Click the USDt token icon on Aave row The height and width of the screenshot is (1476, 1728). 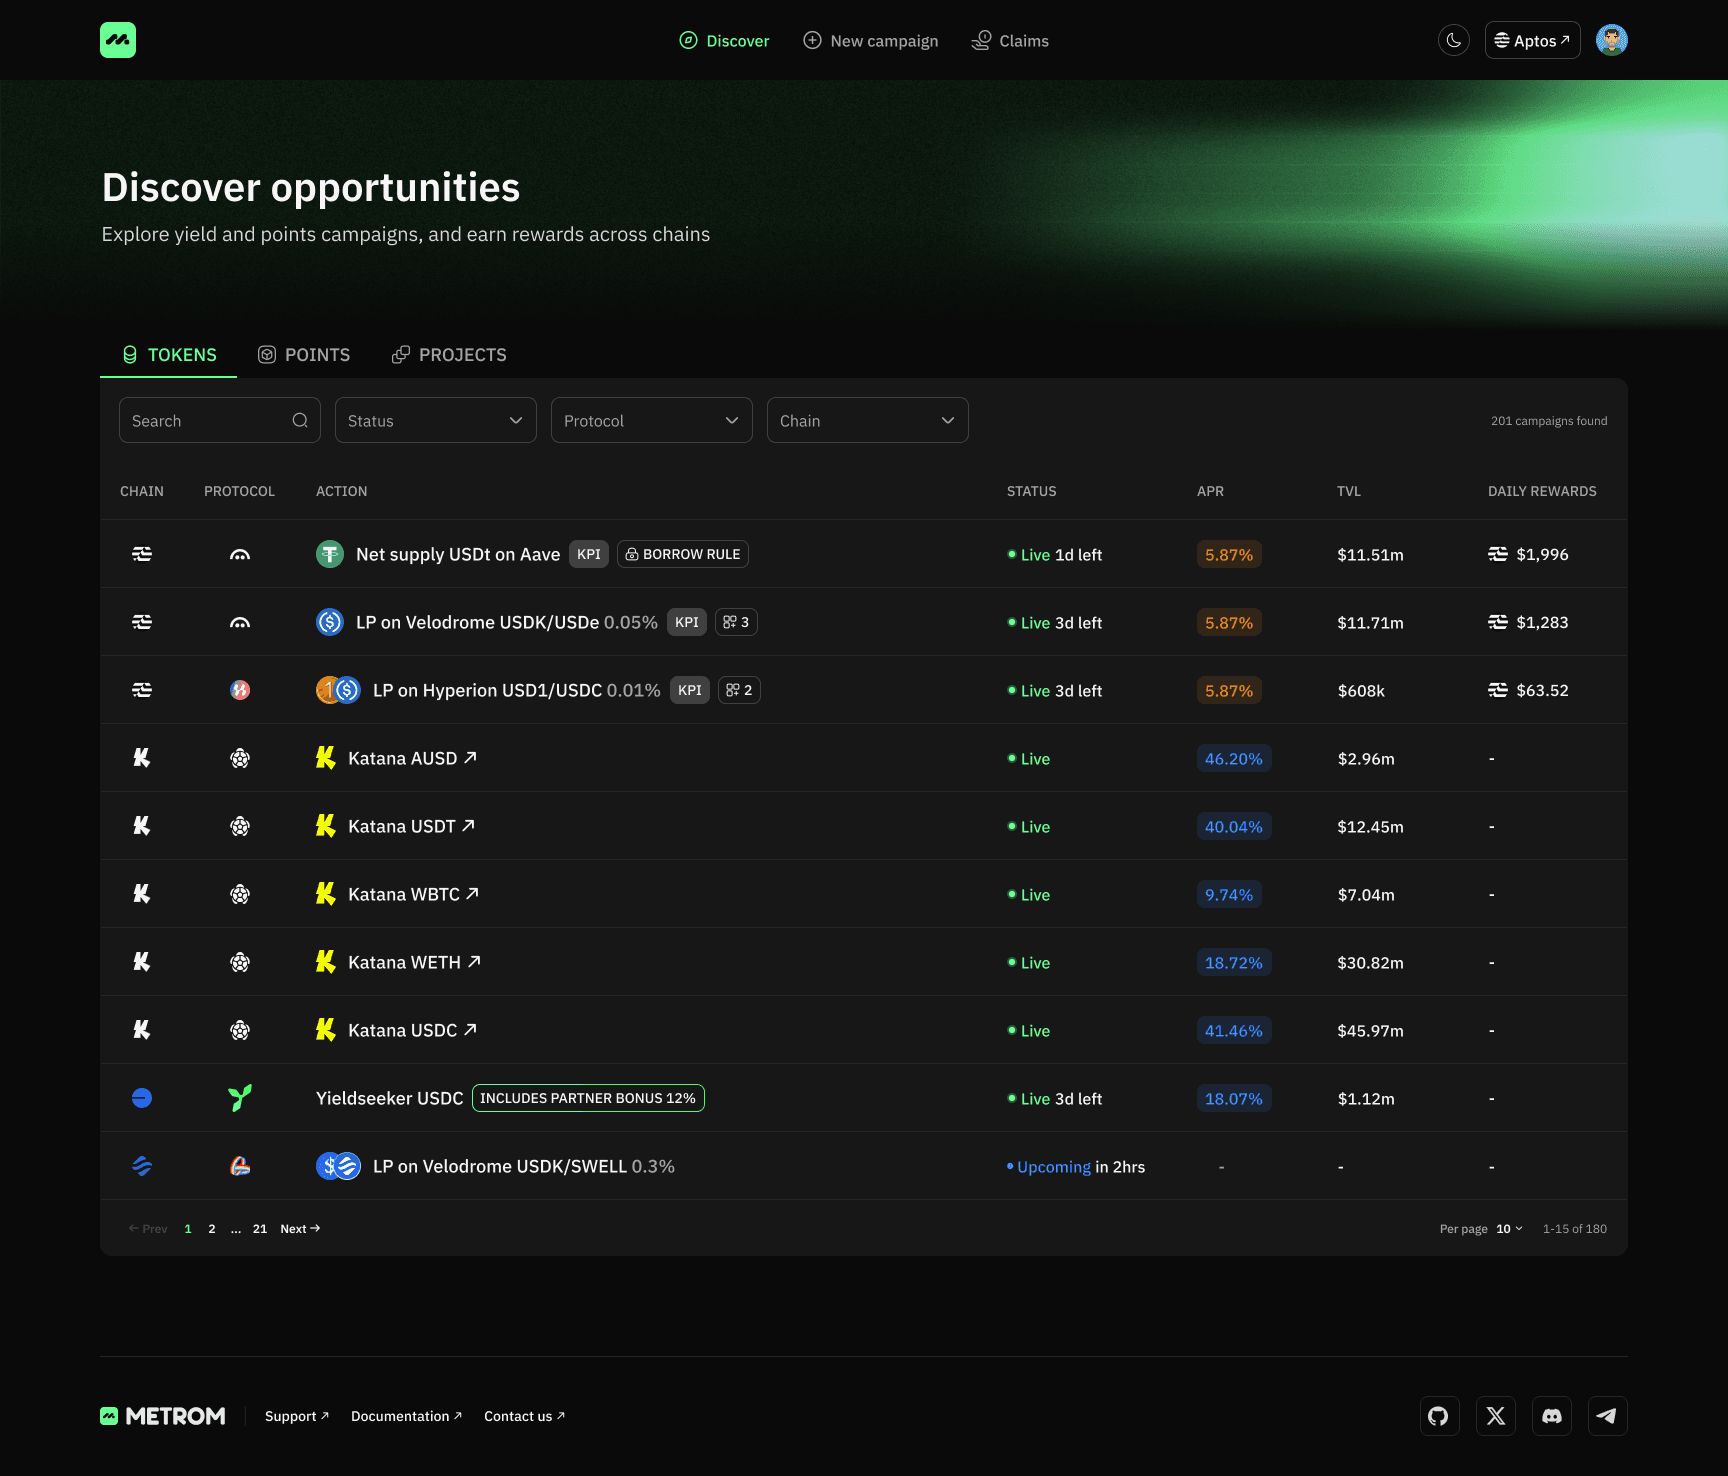[330, 554]
